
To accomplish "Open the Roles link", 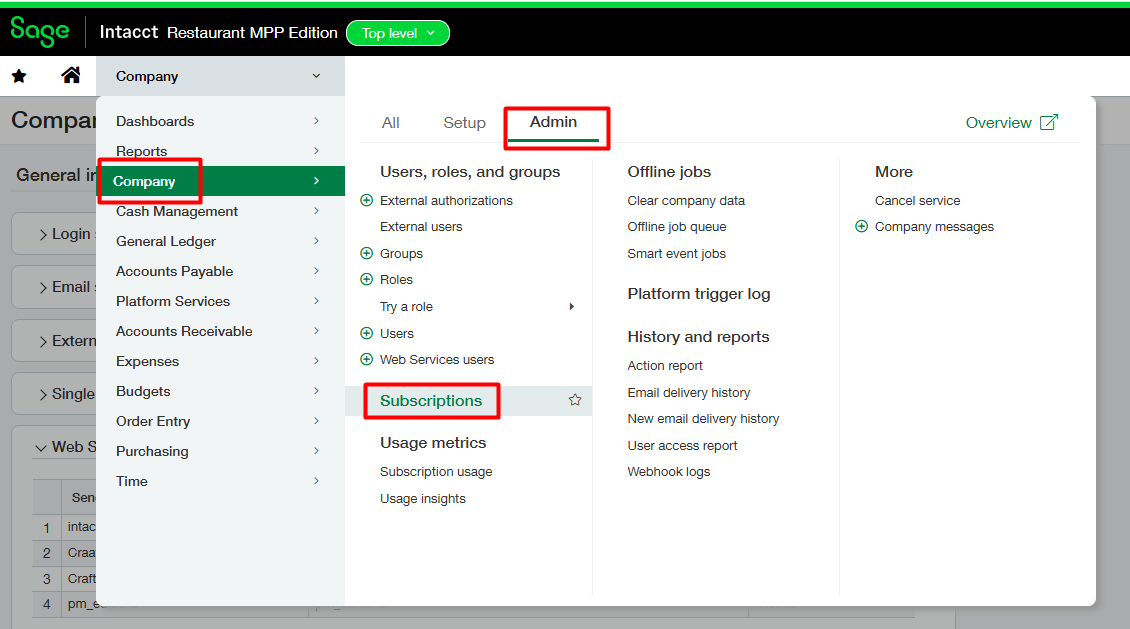I will click(396, 280).
